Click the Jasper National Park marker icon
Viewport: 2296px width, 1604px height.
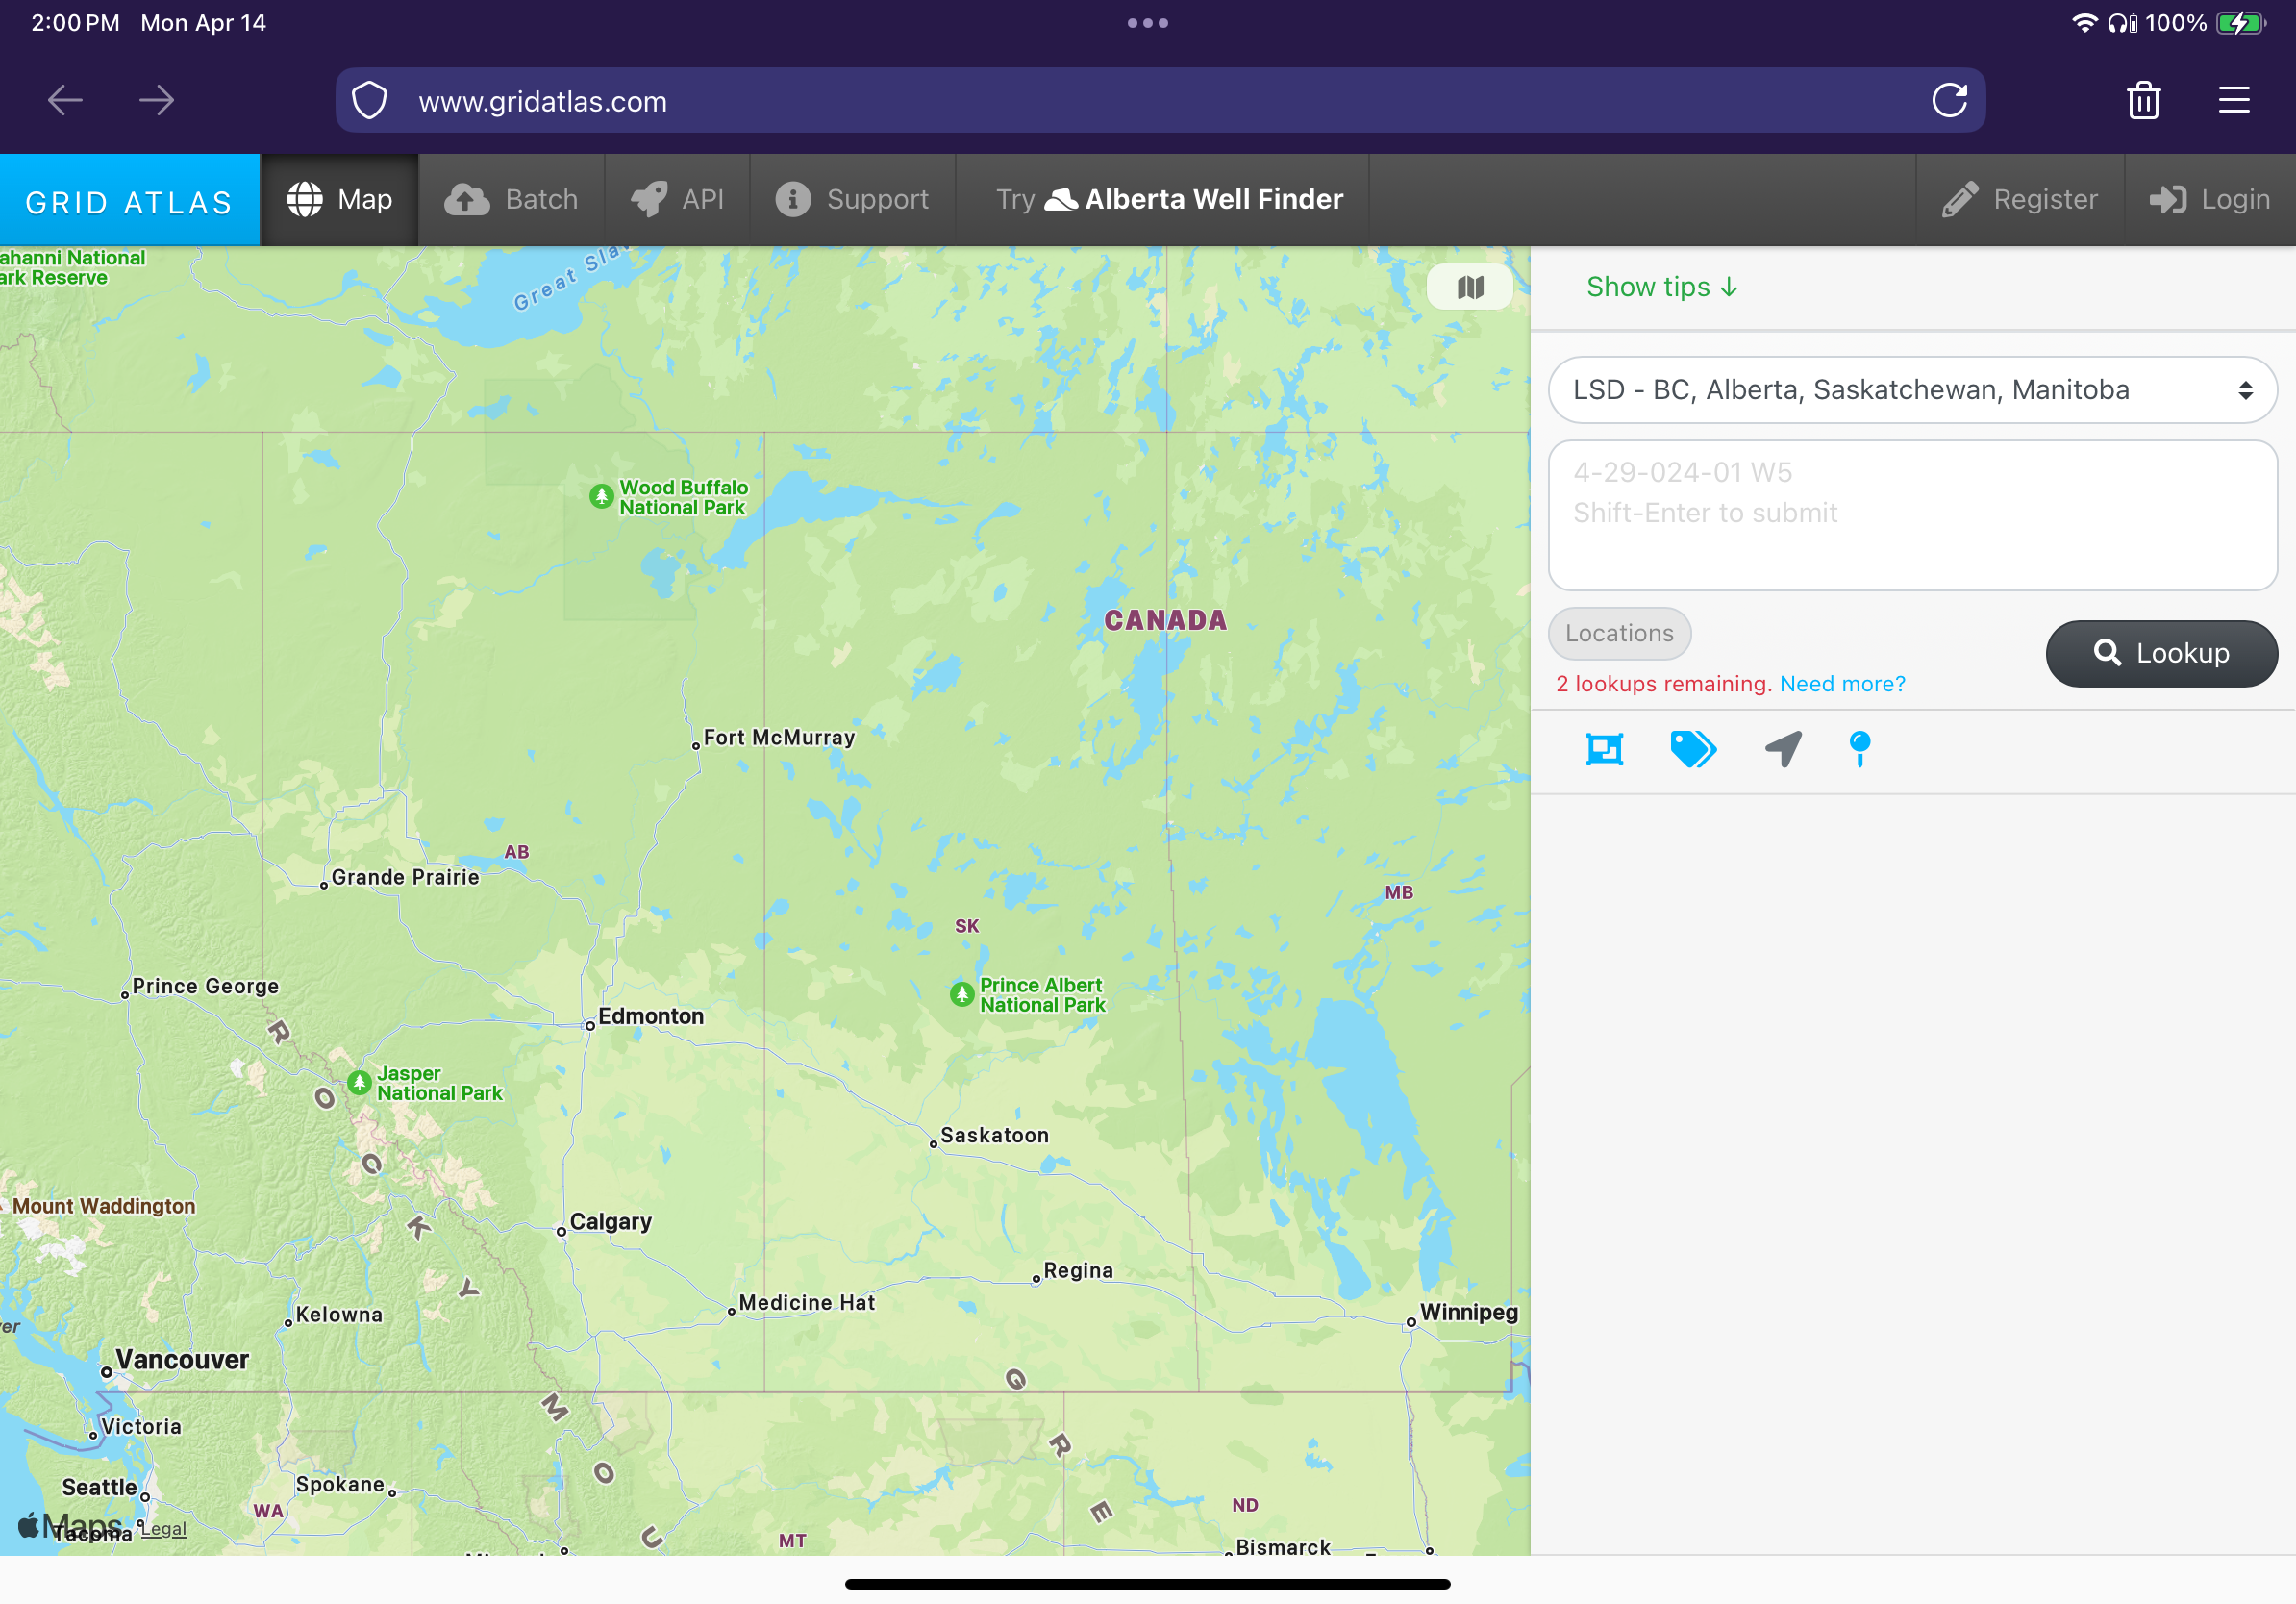pyautogui.click(x=360, y=1082)
